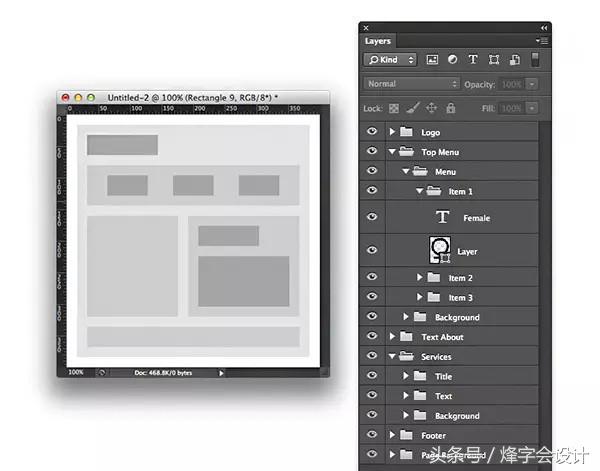Expand the Item 2 group
The height and width of the screenshot is (471, 600).
point(419,277)
